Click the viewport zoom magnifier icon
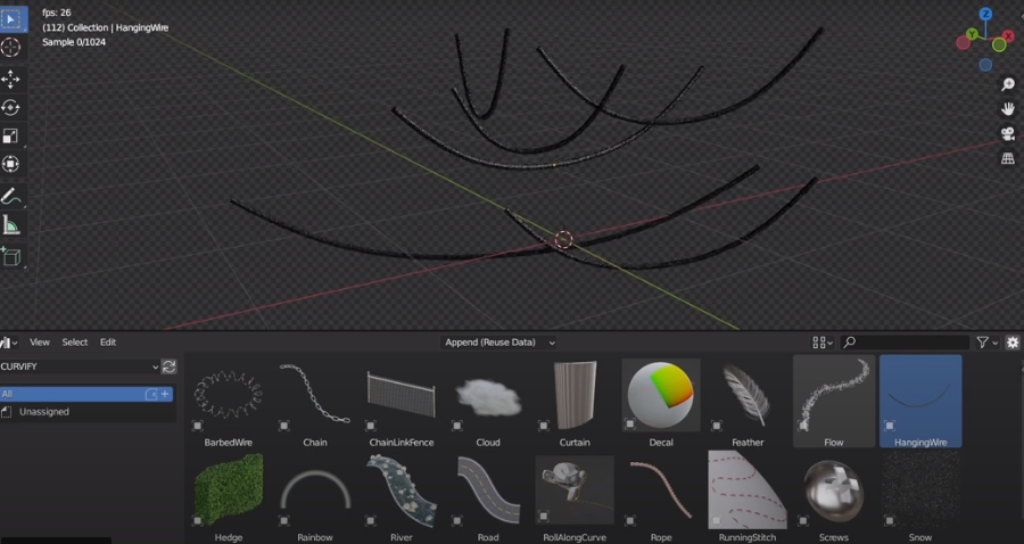This screenshot has height=544, width=1024. 1008,84
